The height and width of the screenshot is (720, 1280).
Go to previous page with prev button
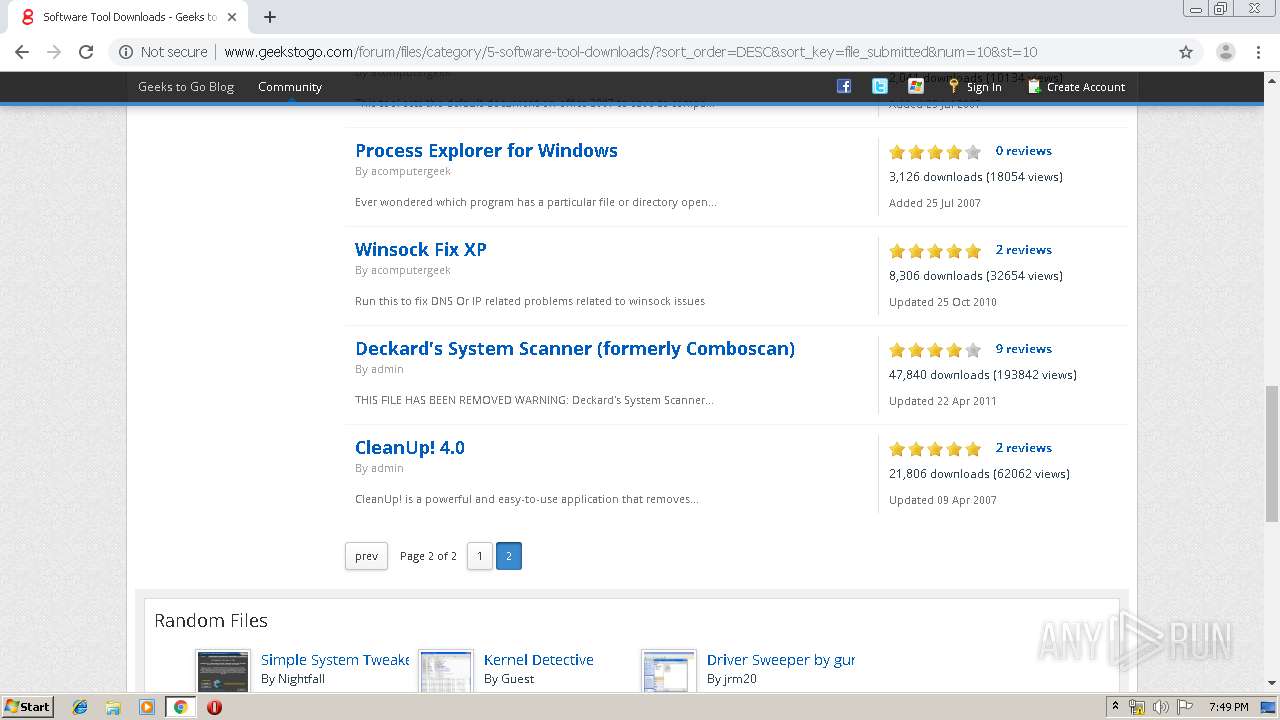tap(366, 556)
